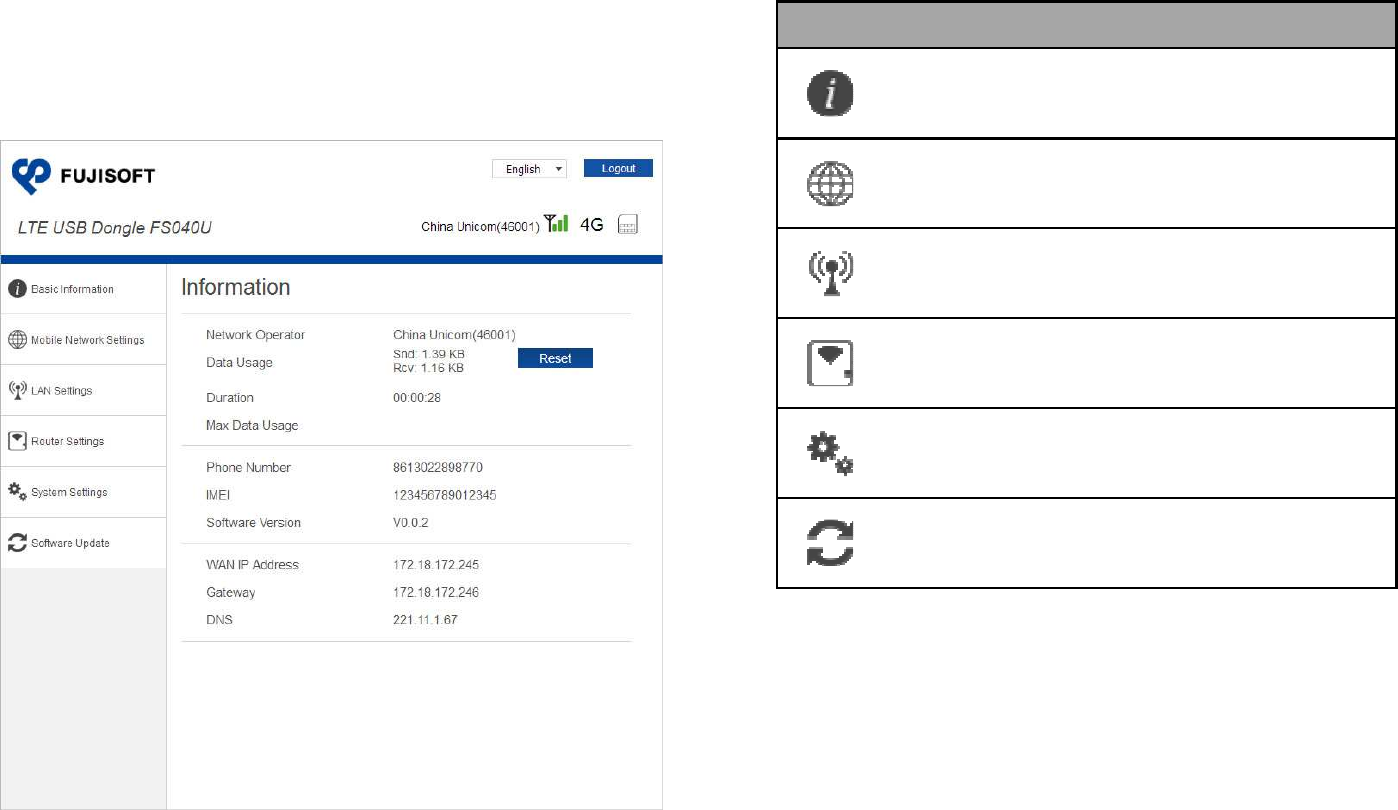Image resolution: width=1398 pixels, height=810 pixels.
Task: Go to Mobile Network Settings
Action: pos(83,340)
